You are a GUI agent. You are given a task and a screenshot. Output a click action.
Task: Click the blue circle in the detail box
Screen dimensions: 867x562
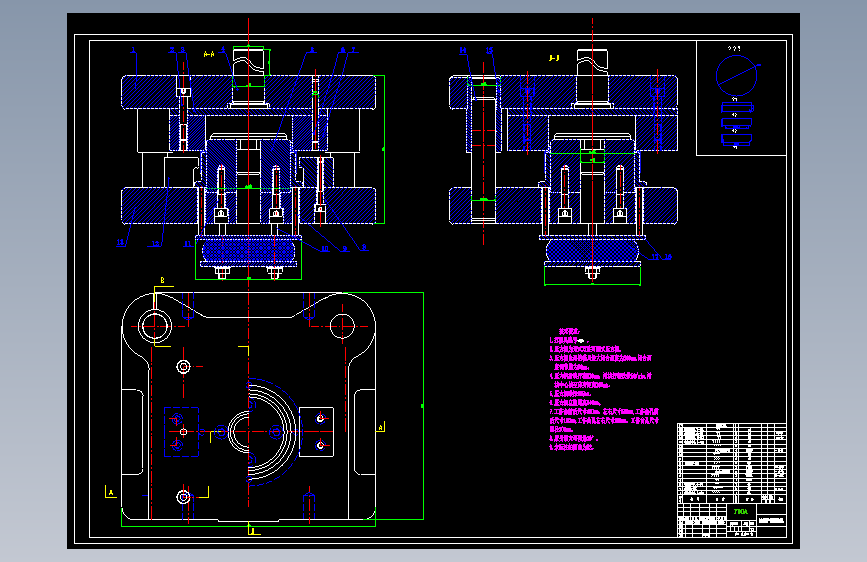pyautogui.click(x=737, y=76)
